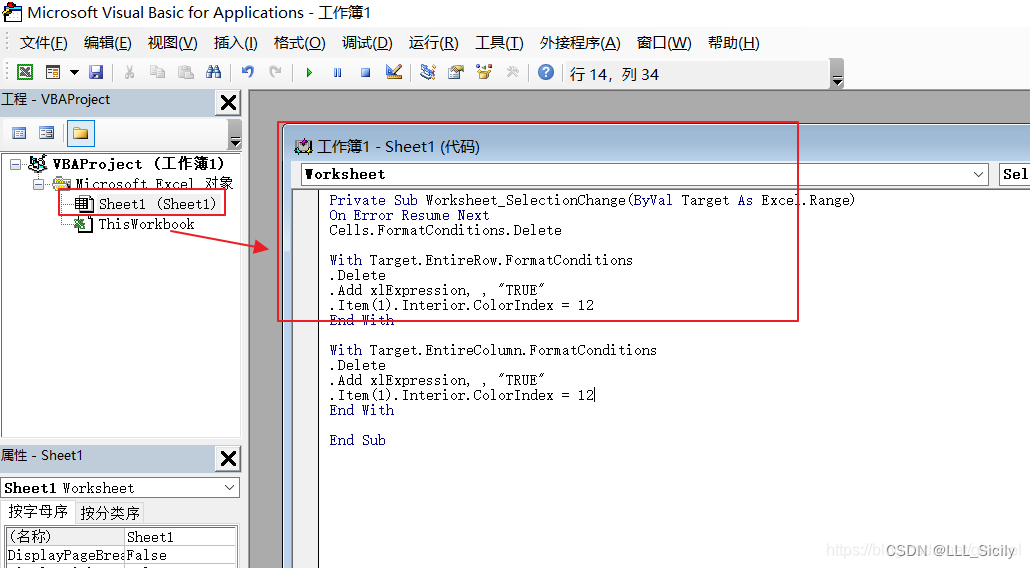Run the macro with the green play icon
Image resolution: width=1030 pixels, height=568 pixels.
pyautogui.click(x=309, y=72)
